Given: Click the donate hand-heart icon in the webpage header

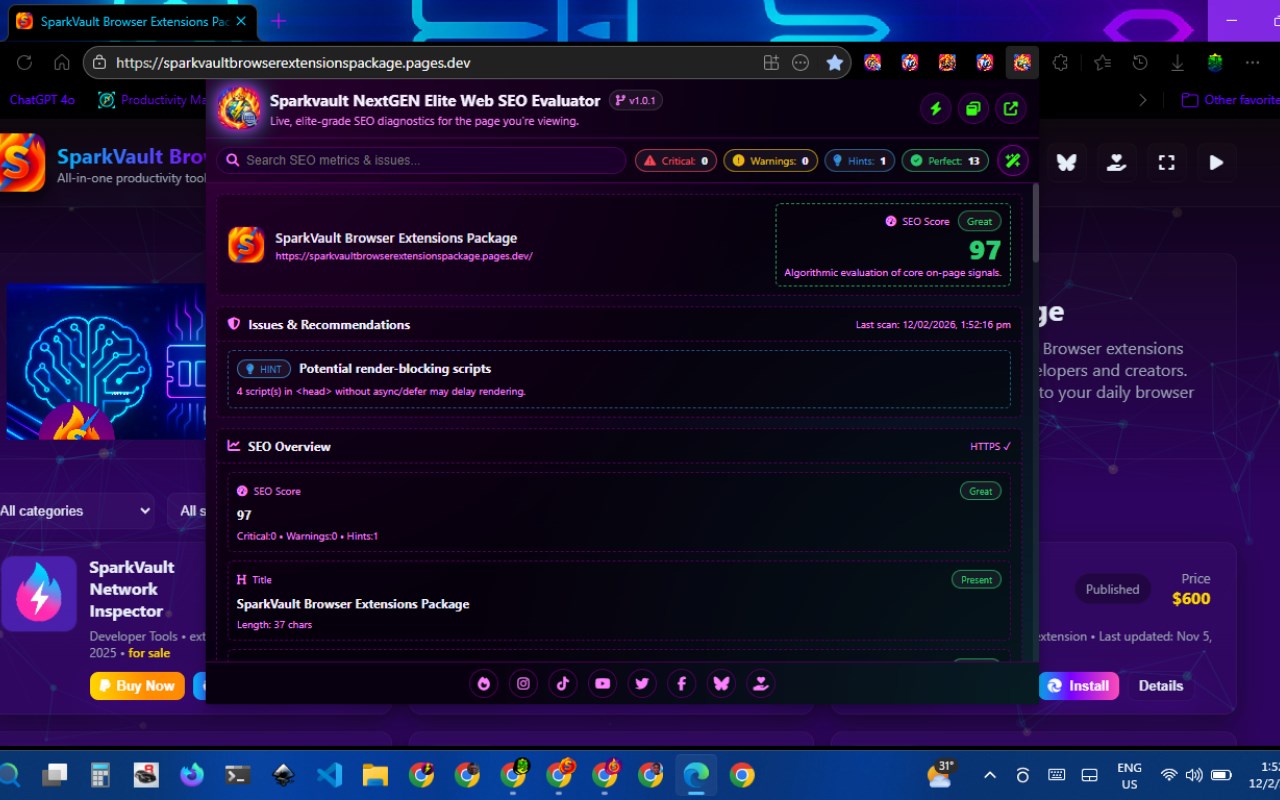Looking at the screenshot, I should tap(1117, 162).
